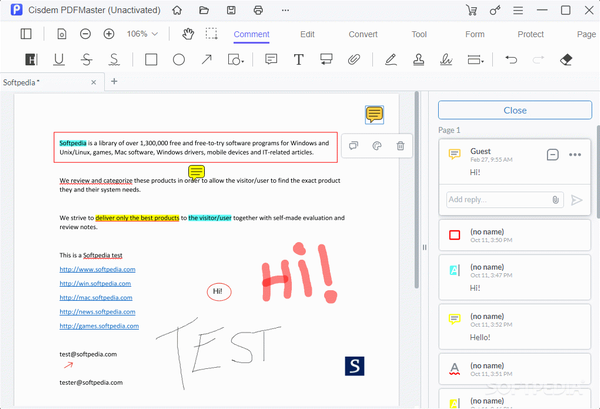Switch to the Protect tab
Image resolution: width=600 pixels, height=409 pixels.
pos(530,34)
